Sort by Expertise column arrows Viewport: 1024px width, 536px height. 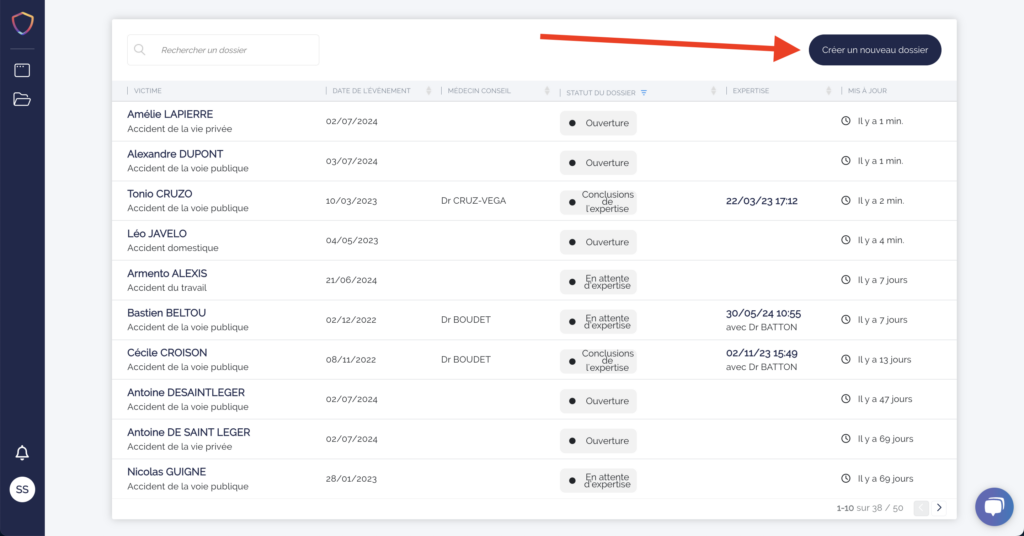(829, 91)
